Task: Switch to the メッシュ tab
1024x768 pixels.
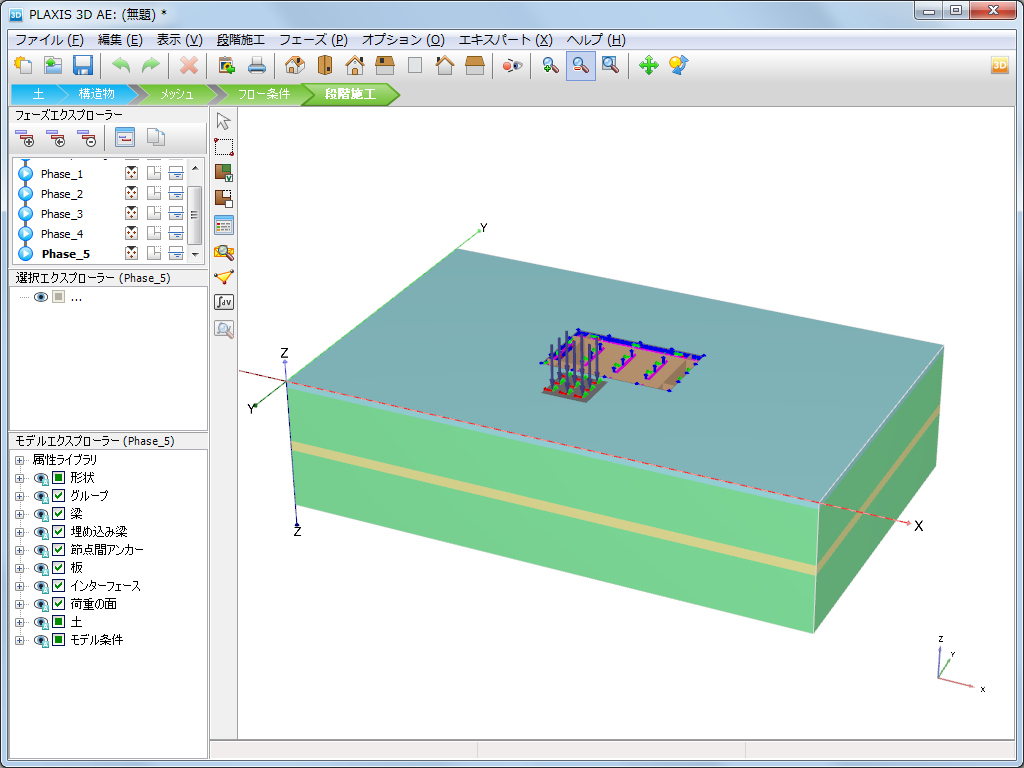Action: [x=177, y=94]
